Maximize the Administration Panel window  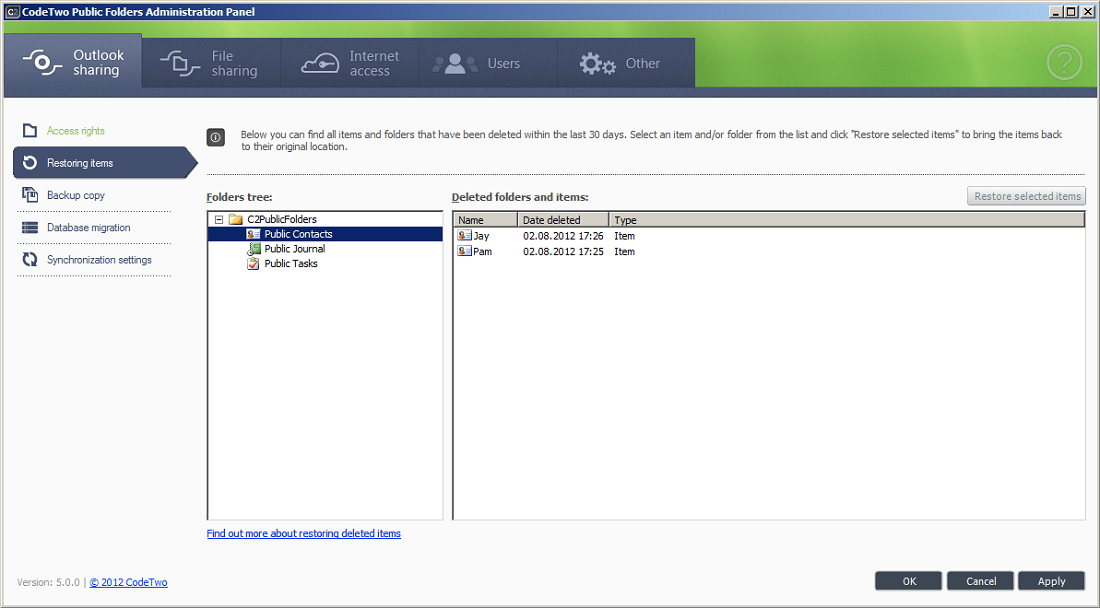point(1071,11)
